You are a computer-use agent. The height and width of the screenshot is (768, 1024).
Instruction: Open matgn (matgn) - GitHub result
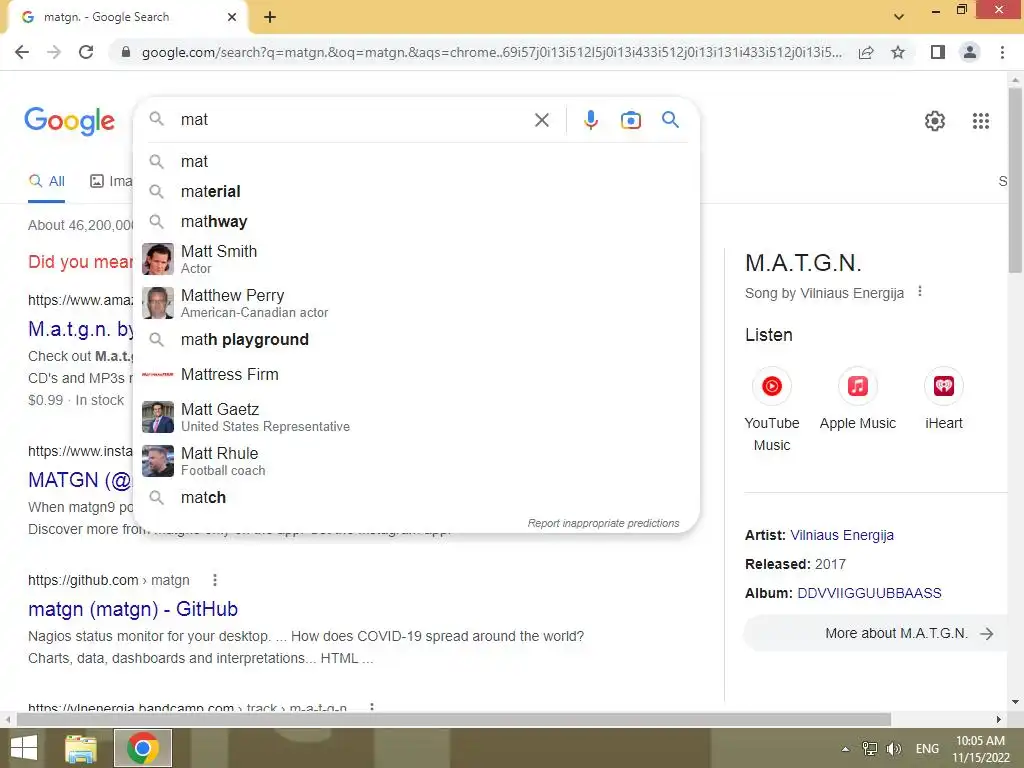[133, 609]
